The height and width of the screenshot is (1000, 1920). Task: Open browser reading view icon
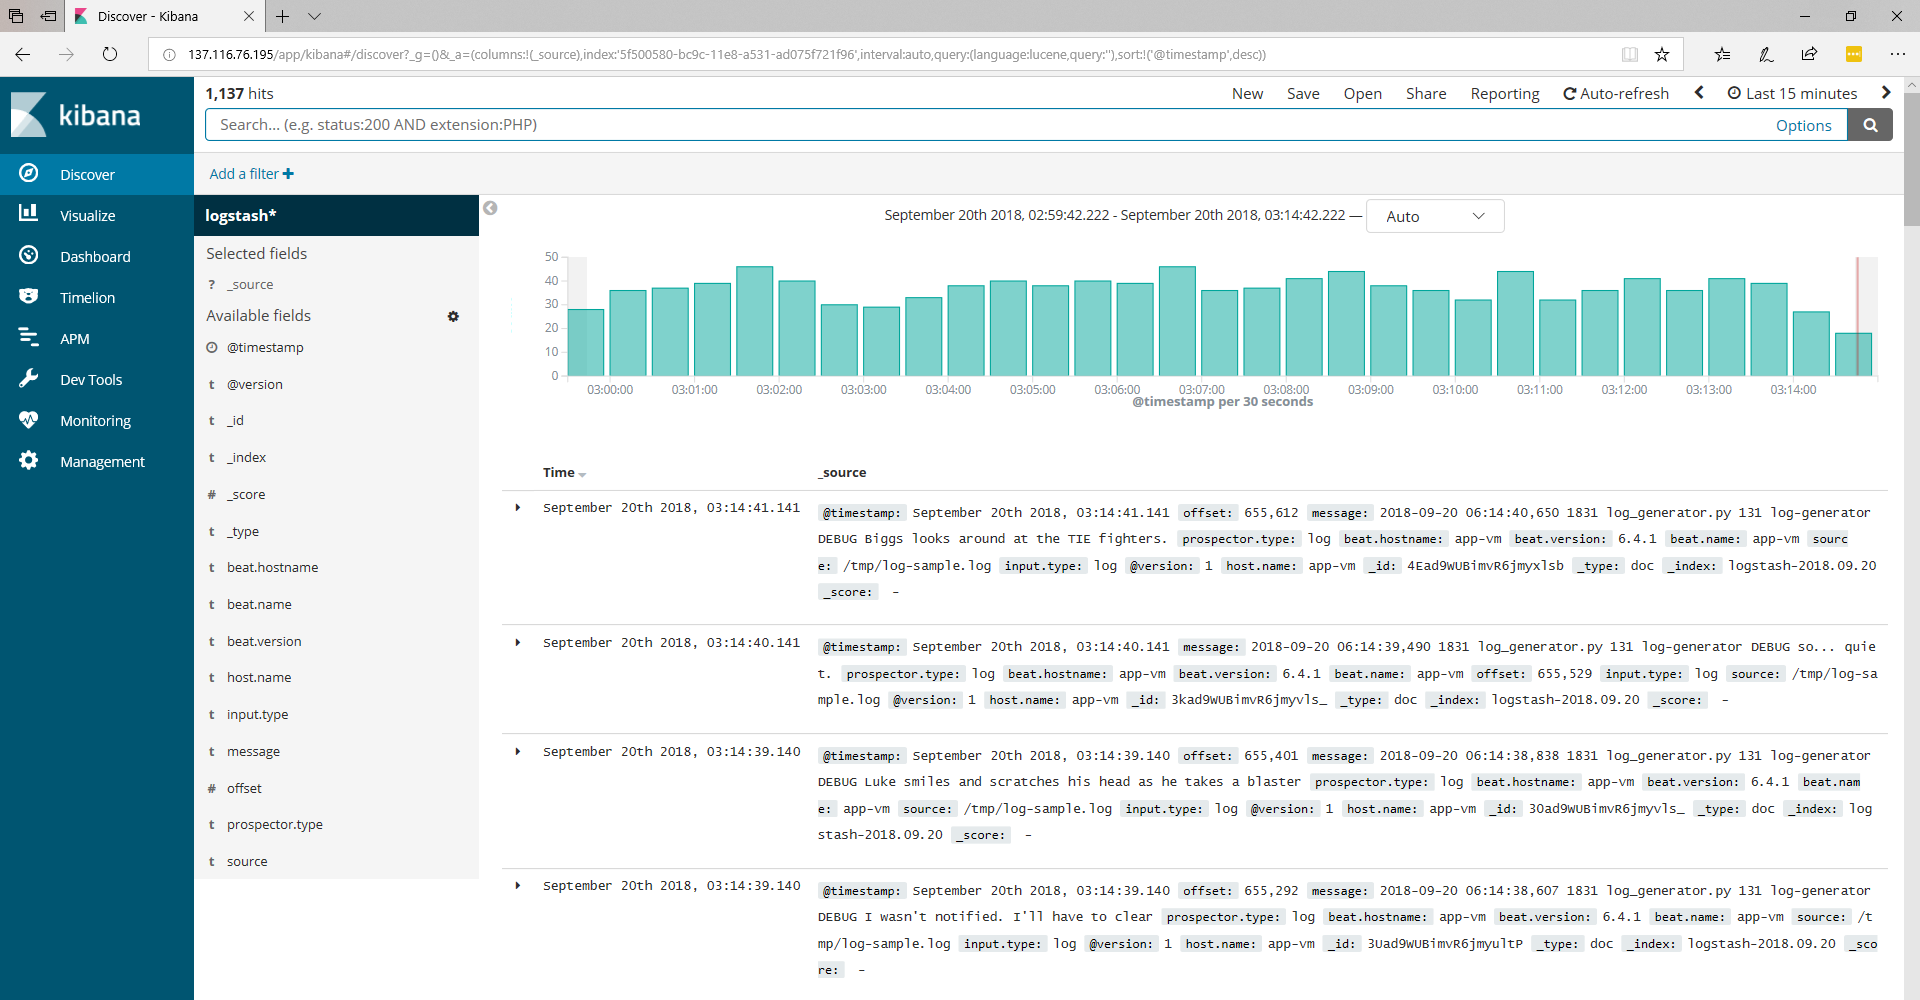pyautogui.click(x=1630, y=54)
